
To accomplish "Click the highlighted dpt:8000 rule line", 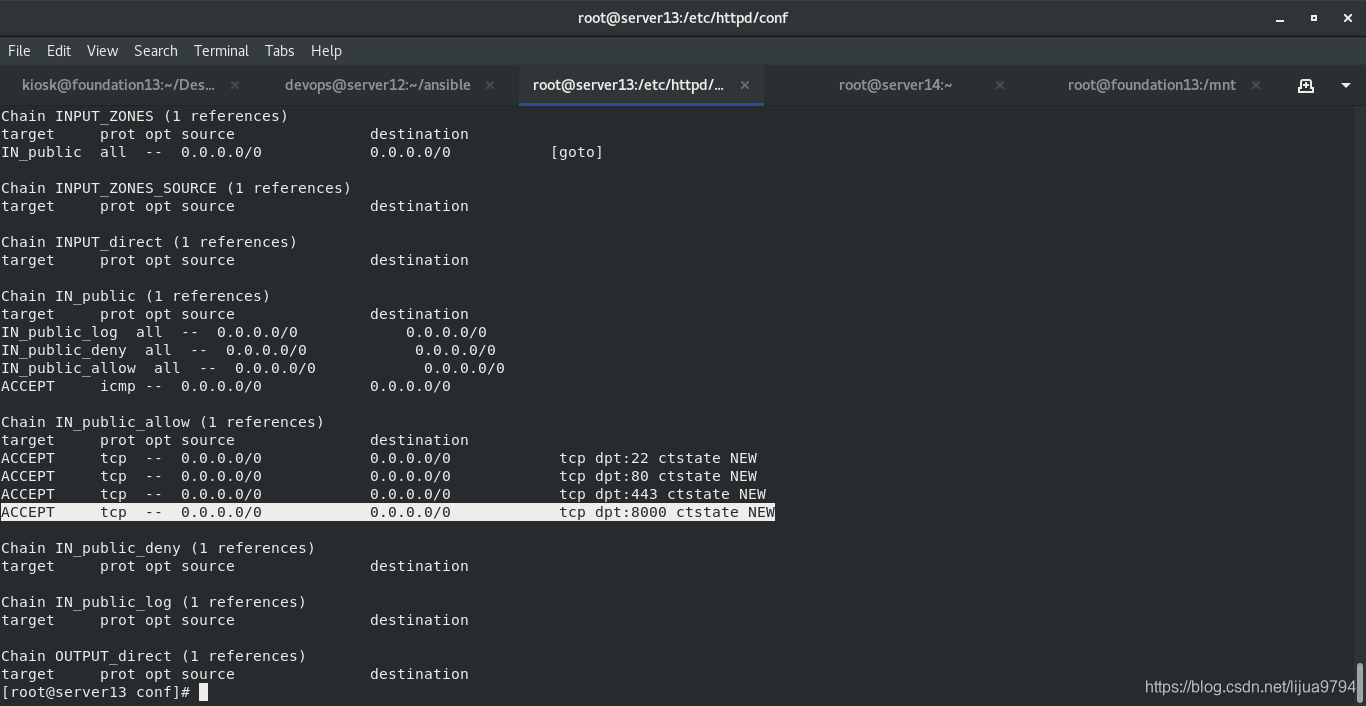I will click(388, 512).
